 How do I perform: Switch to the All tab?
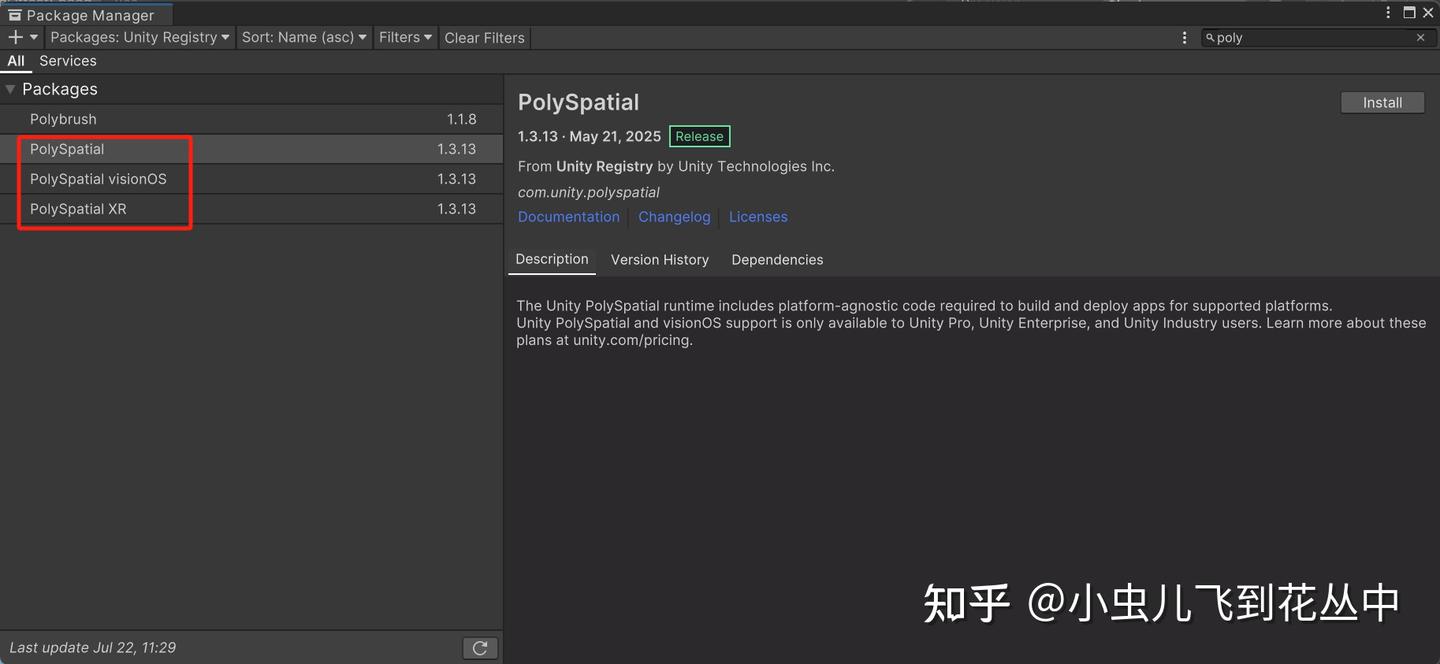point(16,61)
